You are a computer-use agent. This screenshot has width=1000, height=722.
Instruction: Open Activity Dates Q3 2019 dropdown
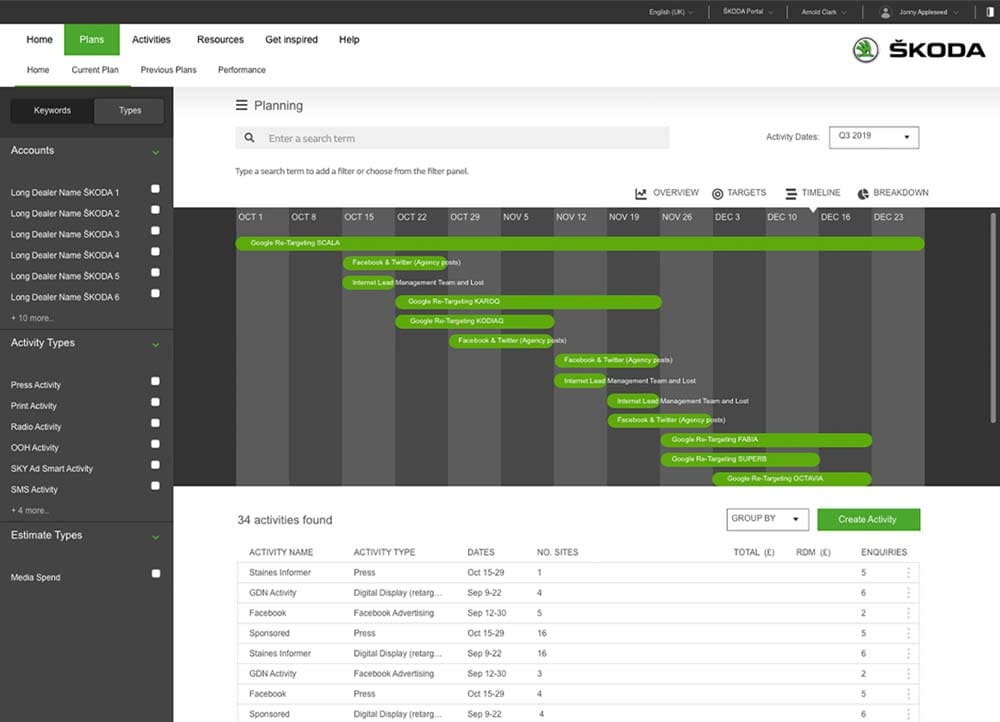[x=874, y=137]
